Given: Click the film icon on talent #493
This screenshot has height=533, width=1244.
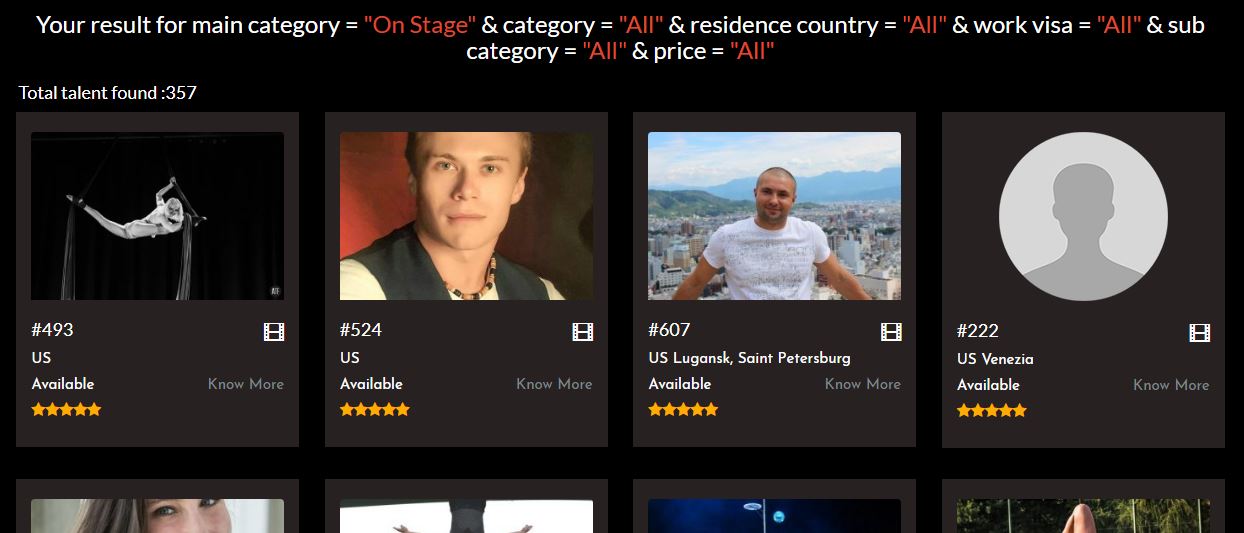Looking at the screenshot, I should [273, 332].
